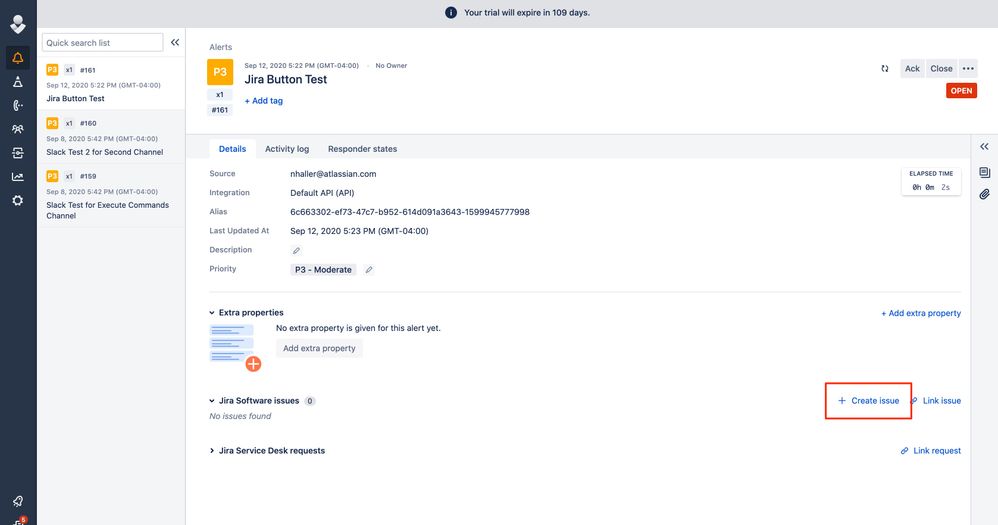Image resolution: width=998 pixels, height=525 pixels.
Task: Click the trial info icon in banner
Action: (451, 13)
